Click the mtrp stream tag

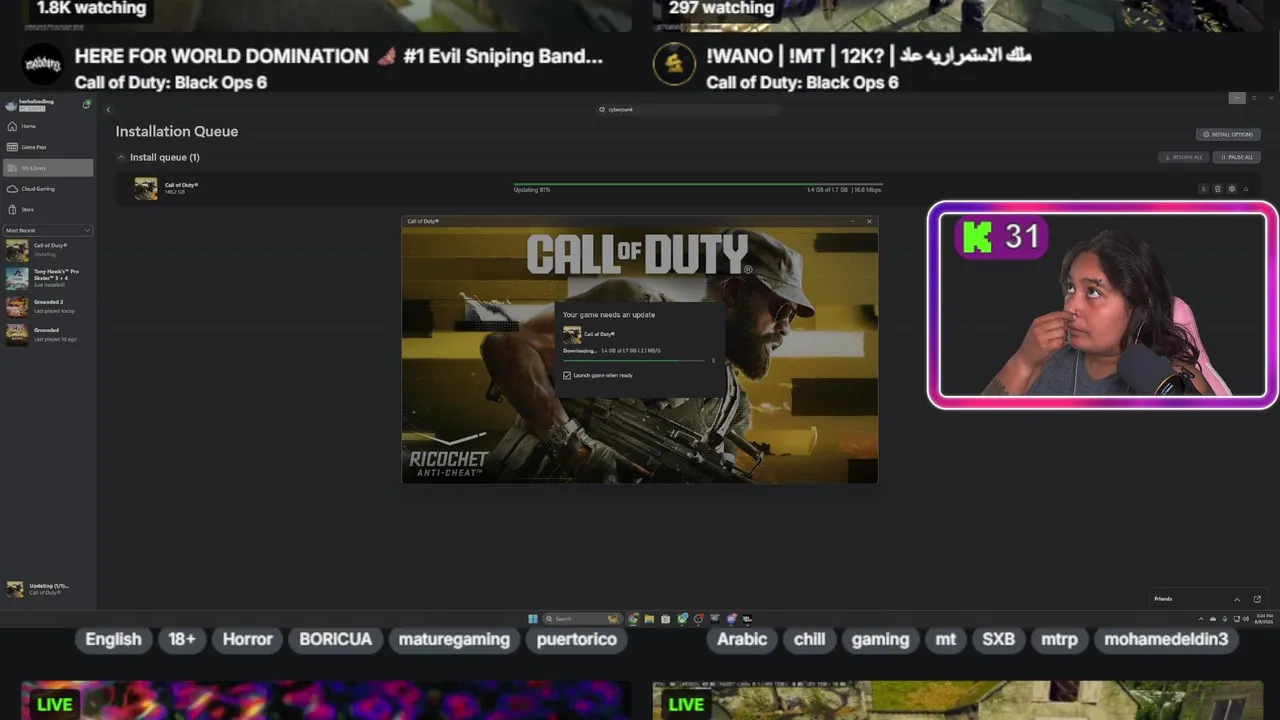[1059, 639]
